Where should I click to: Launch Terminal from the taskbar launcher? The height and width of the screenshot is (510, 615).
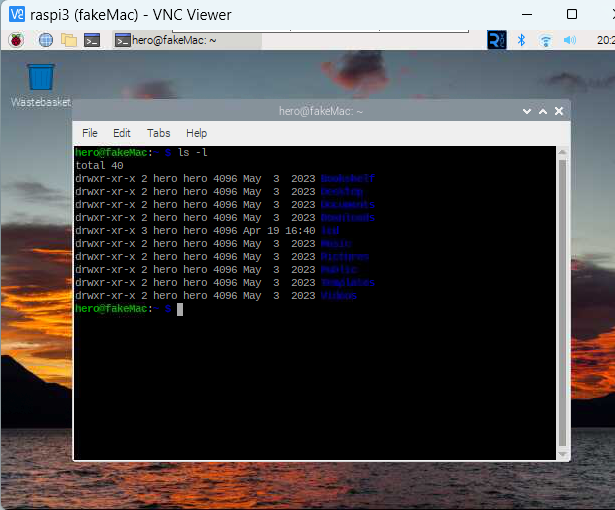[x=92, y=40]
